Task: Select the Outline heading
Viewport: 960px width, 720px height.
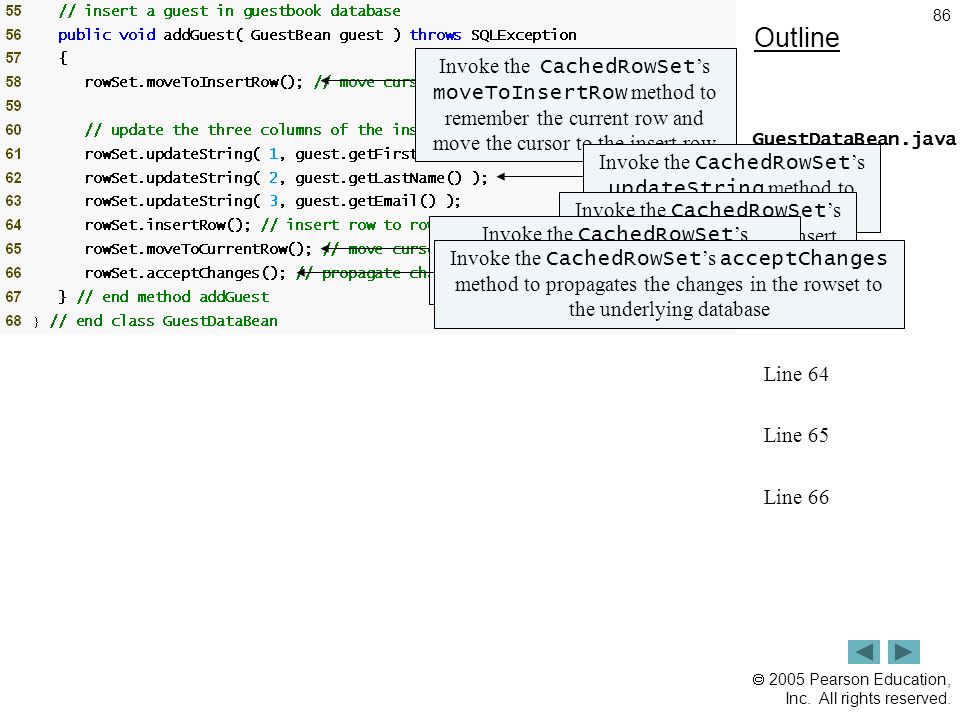Action: [797, 38]
